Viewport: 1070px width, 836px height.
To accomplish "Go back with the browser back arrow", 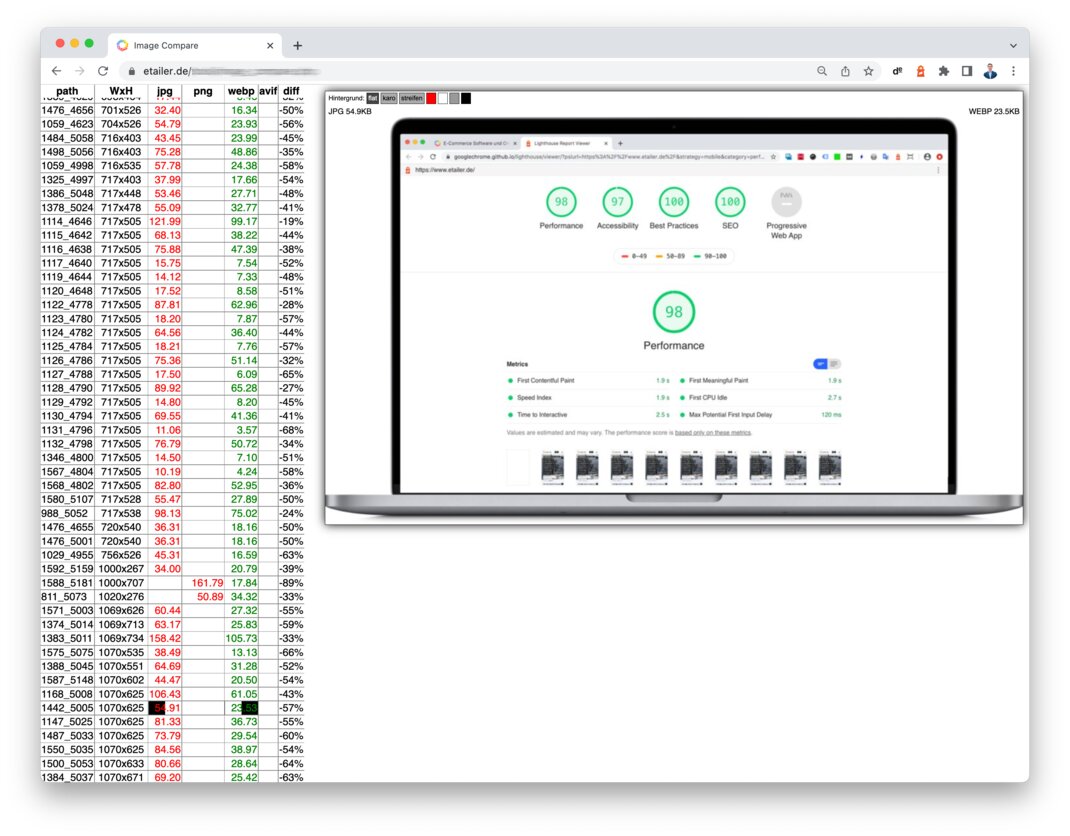I will pos(56,71).
